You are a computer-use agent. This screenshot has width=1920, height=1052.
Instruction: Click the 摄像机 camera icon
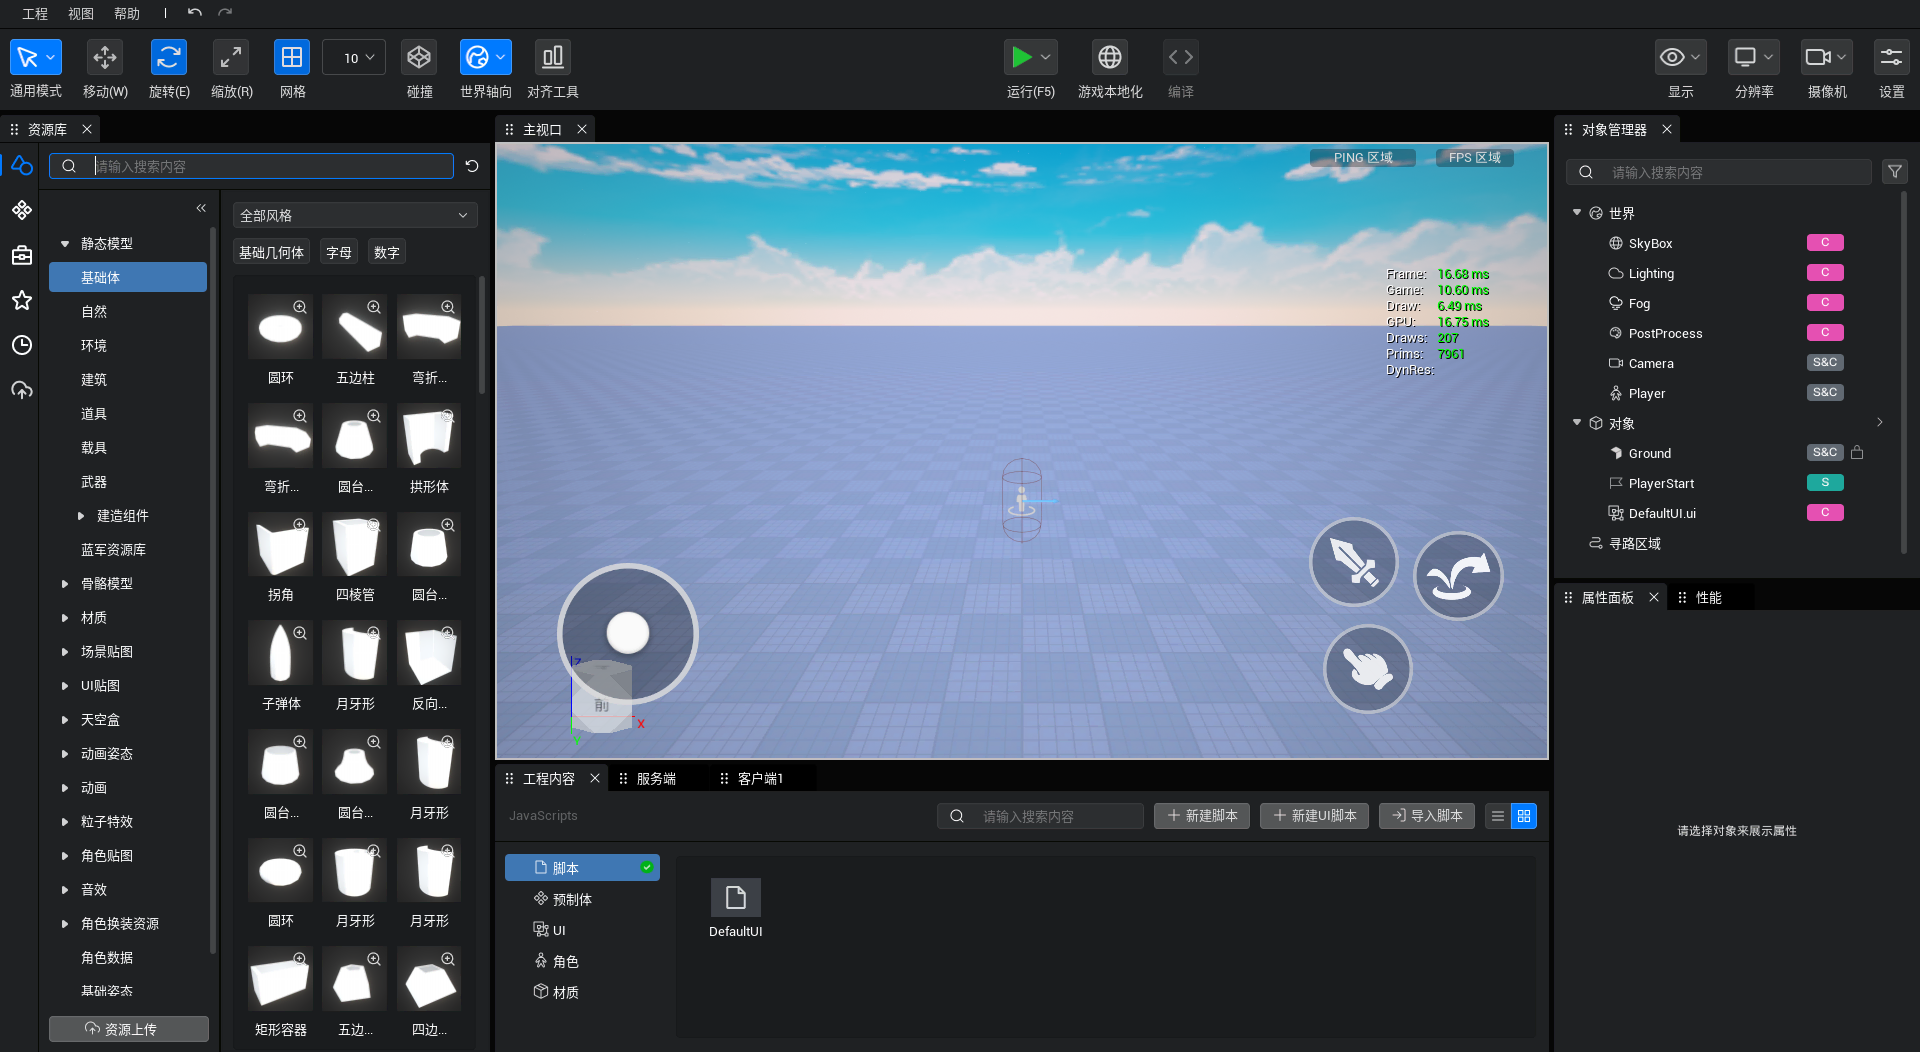1818,58
